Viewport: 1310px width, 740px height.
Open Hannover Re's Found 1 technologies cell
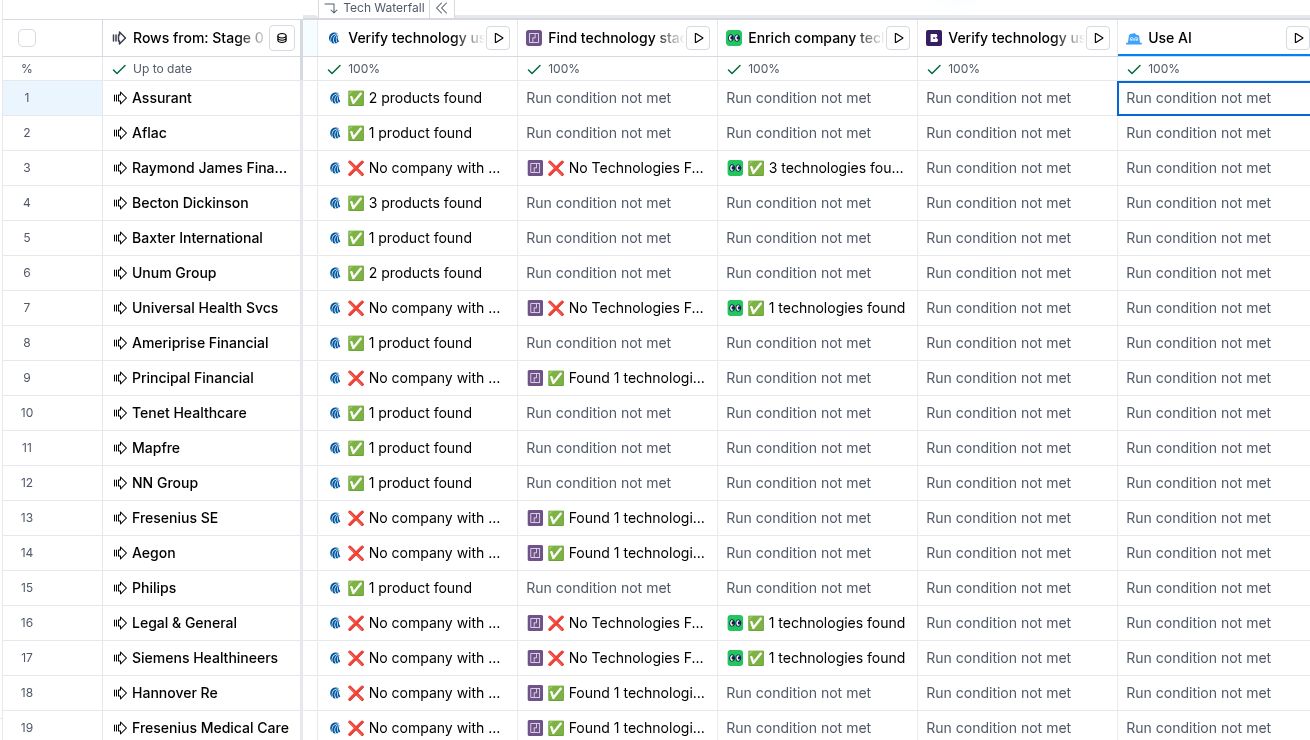(617, 693)
